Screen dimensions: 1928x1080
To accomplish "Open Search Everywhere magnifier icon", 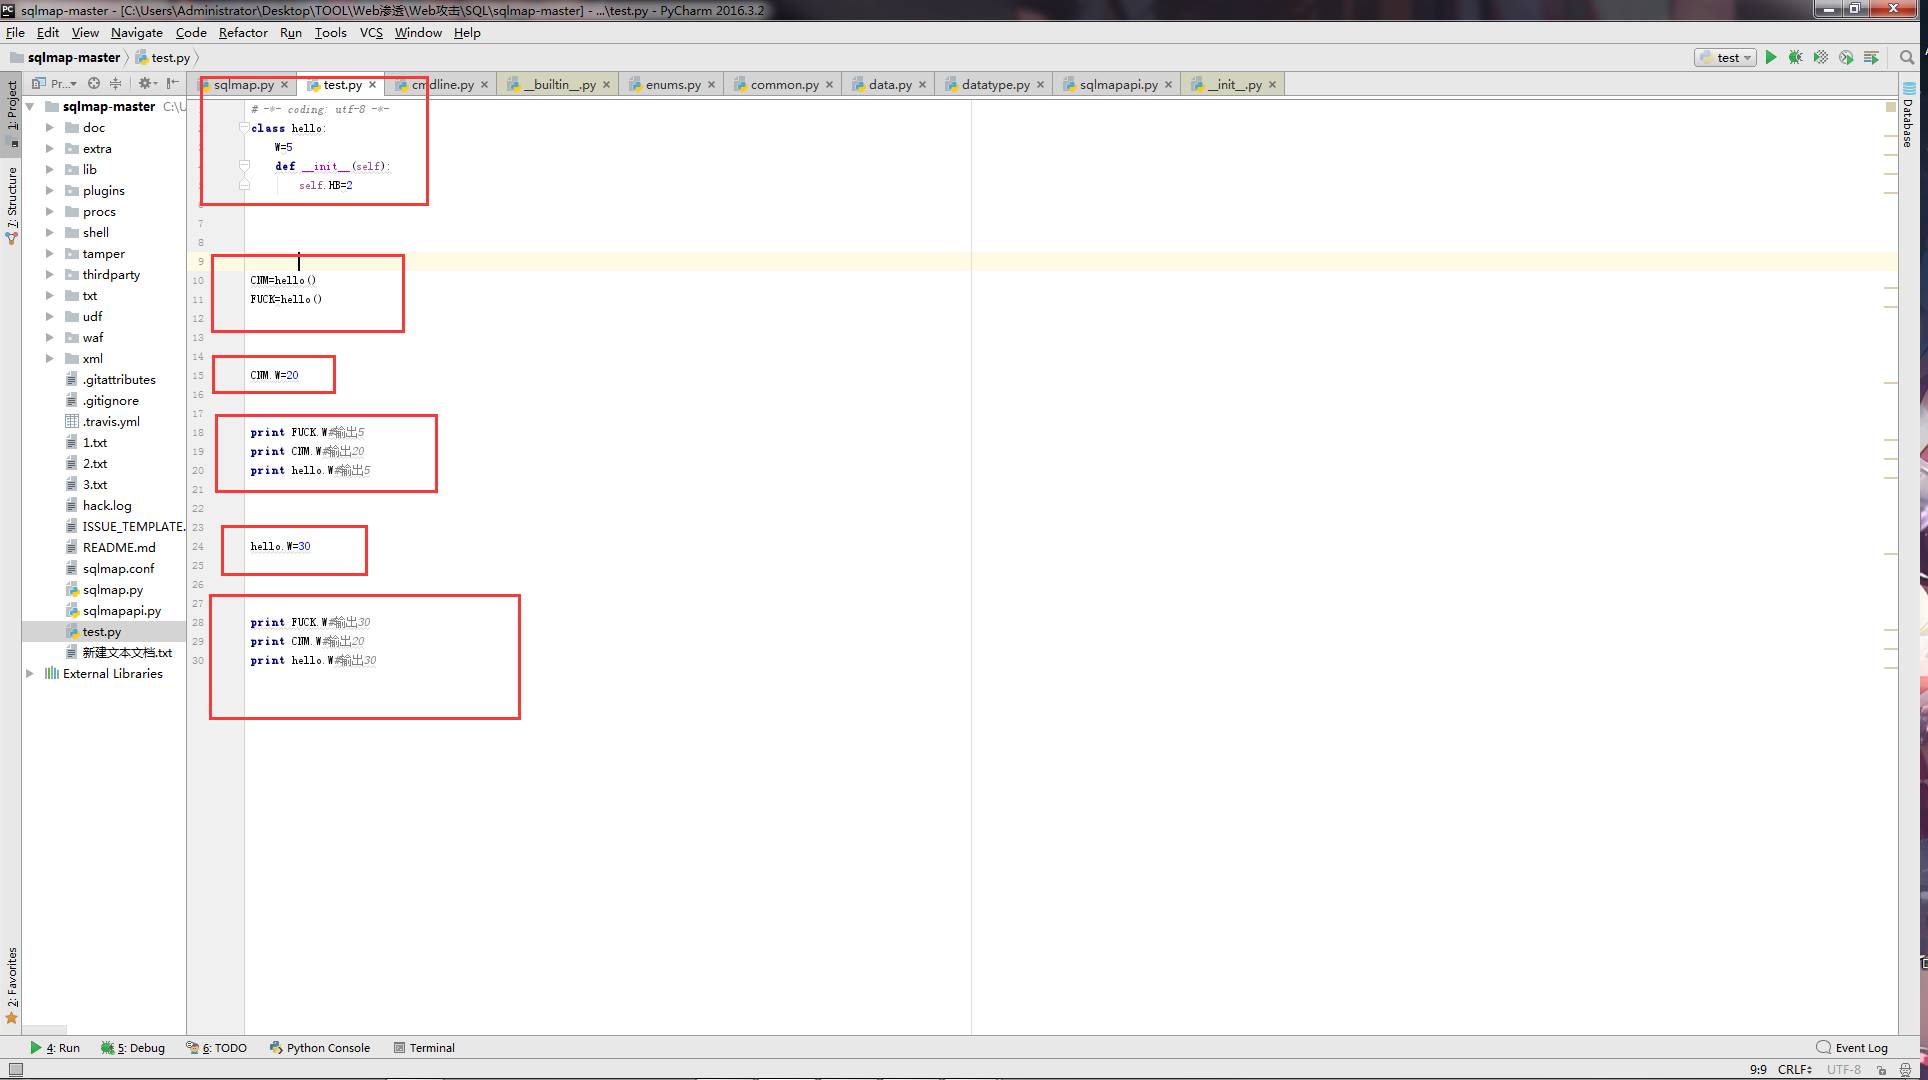I will tap(1906, 58).
